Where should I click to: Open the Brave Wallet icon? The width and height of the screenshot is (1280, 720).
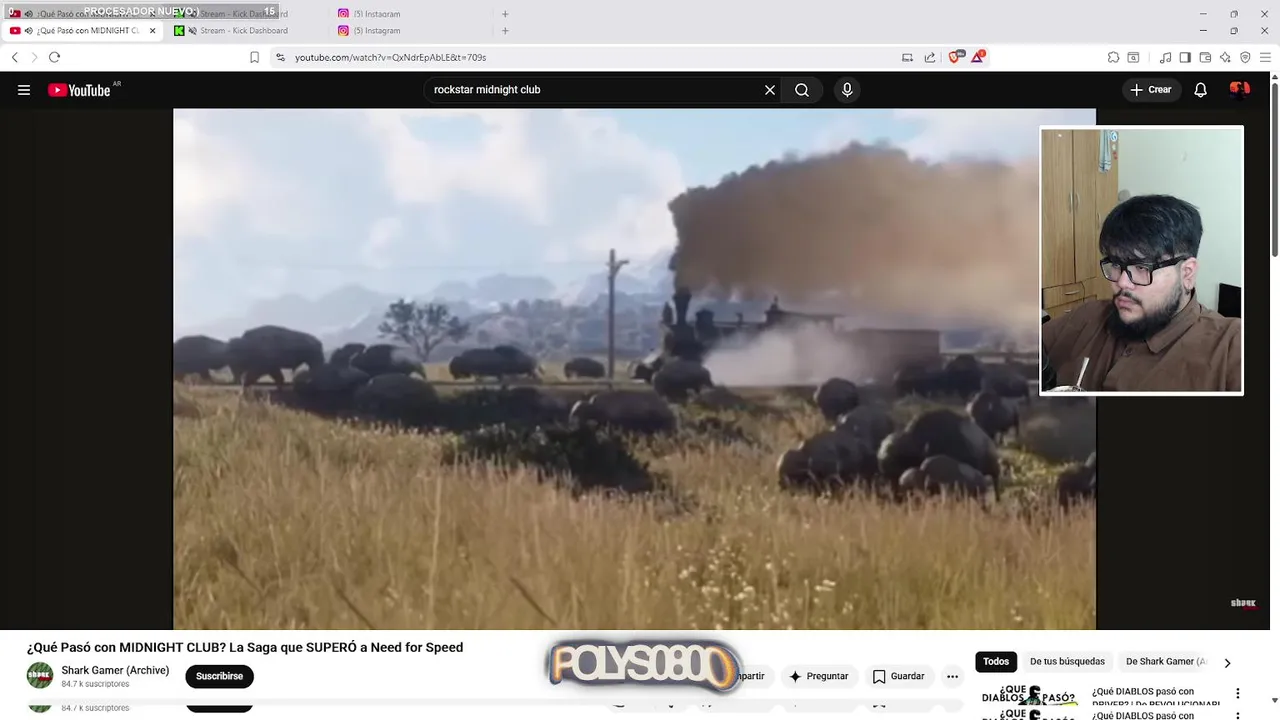[x=1205, y=57]
